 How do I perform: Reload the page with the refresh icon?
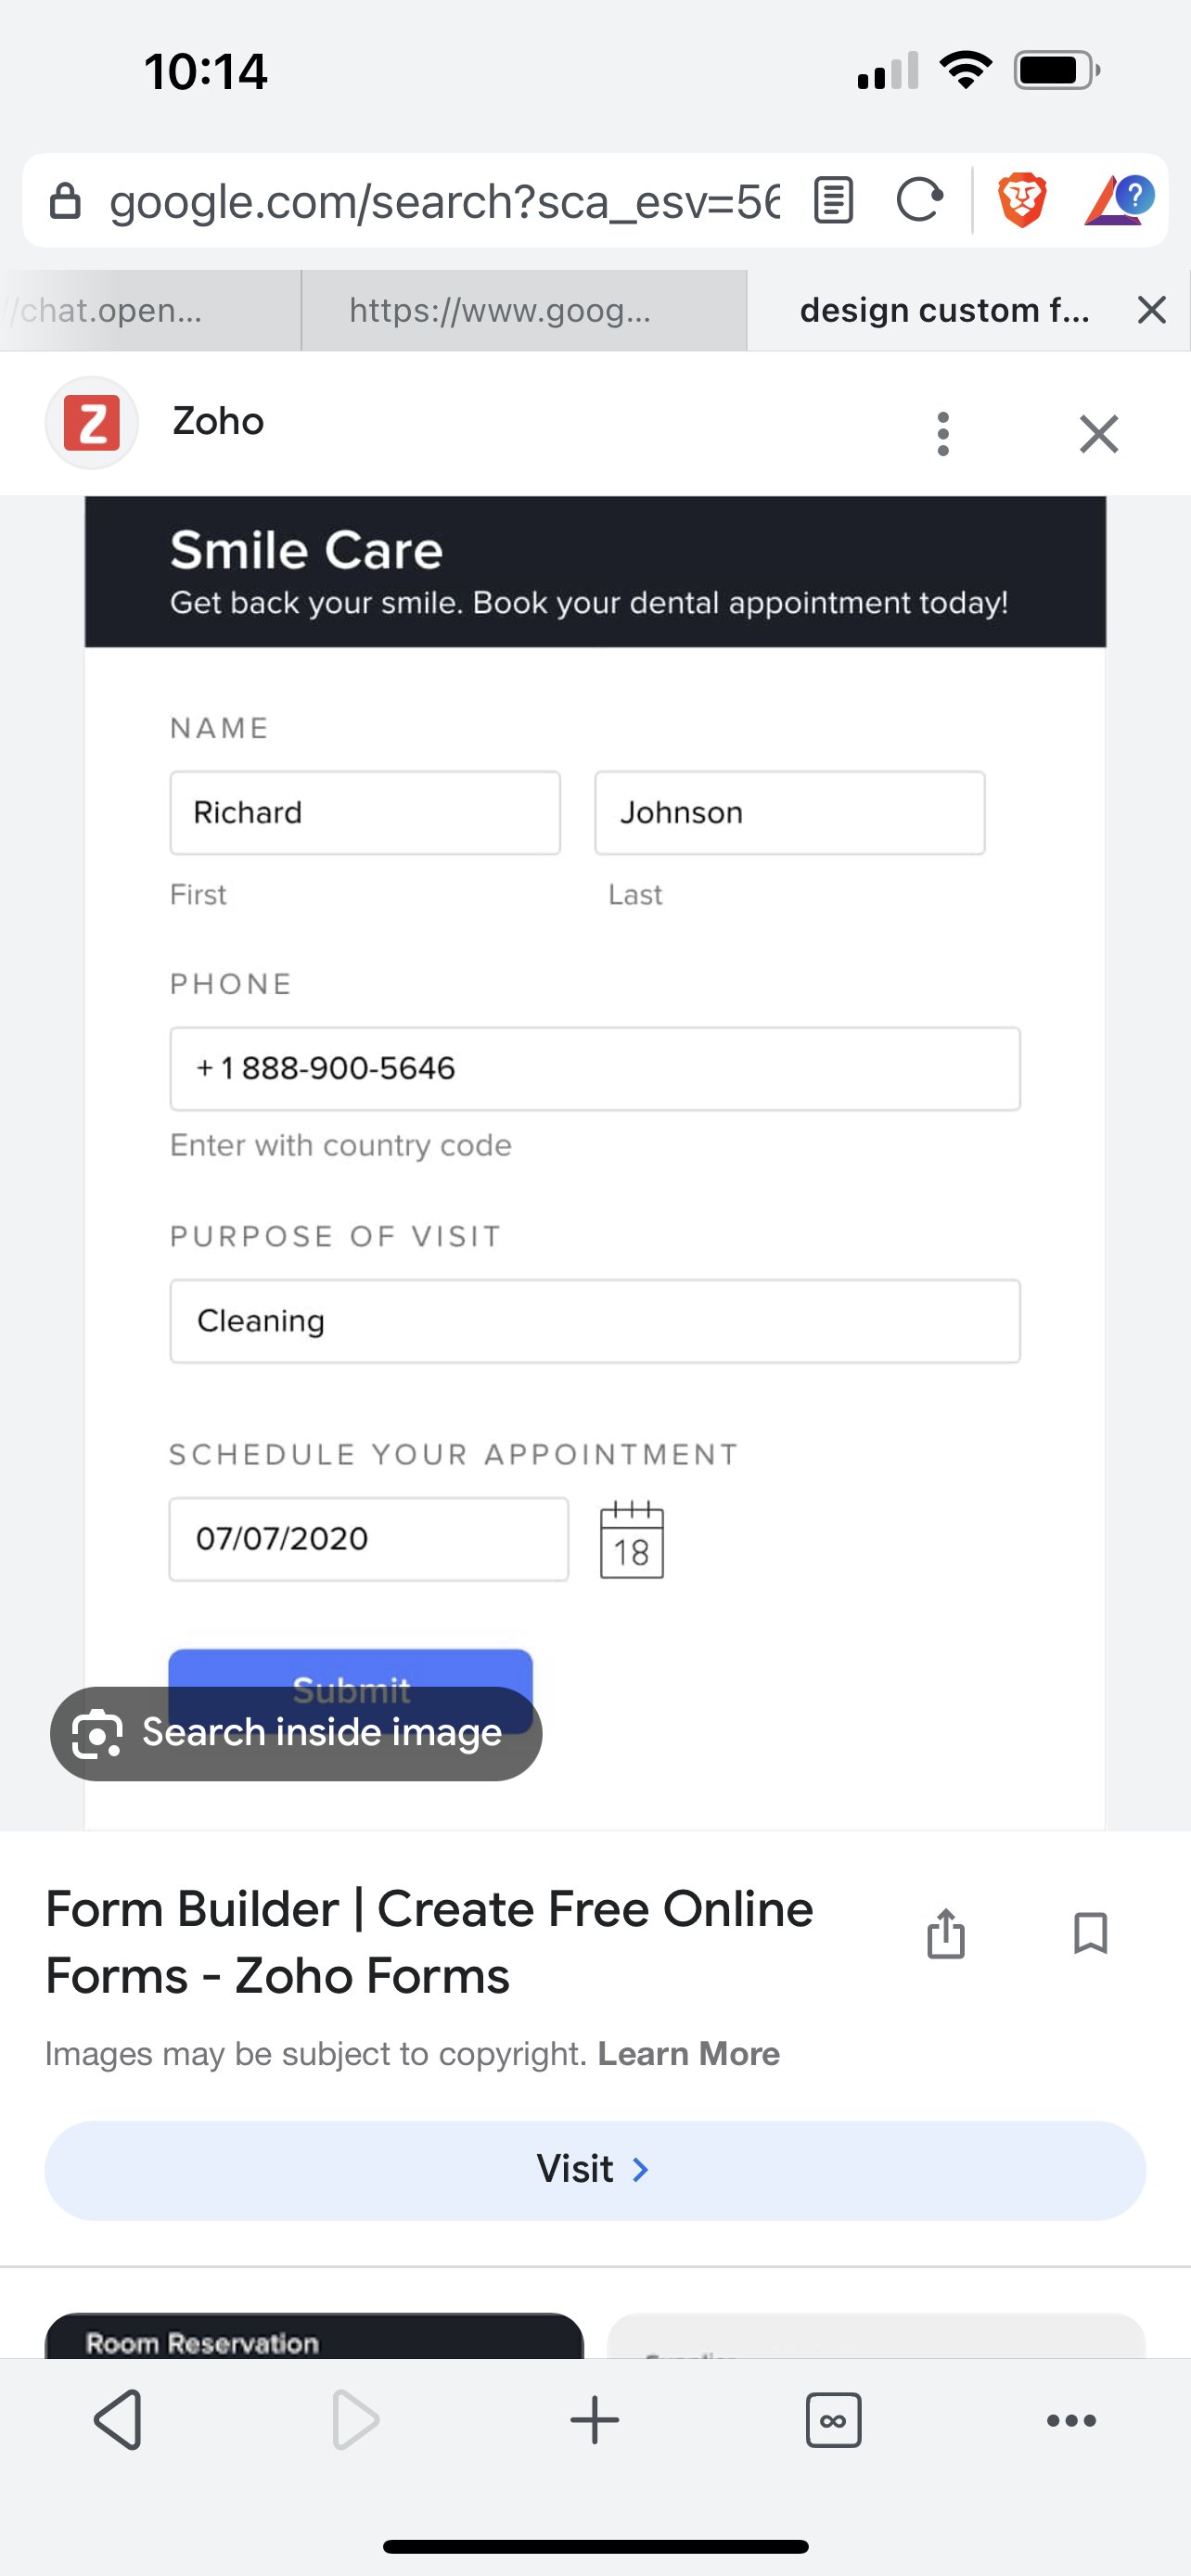[919, 200]
